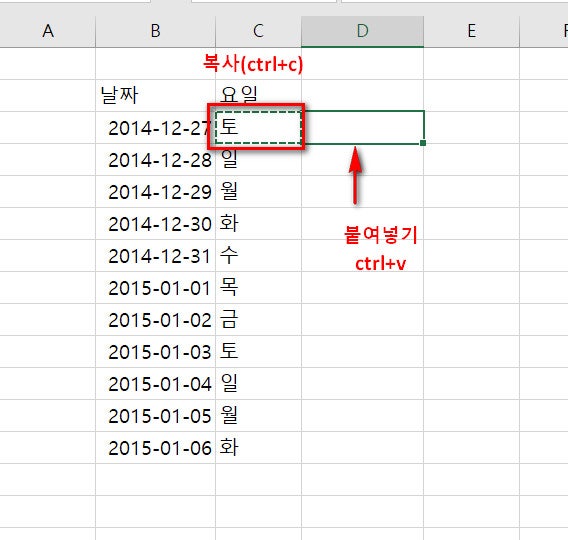Select the date cell 2015-01-01
The width and height of the screenshot is (568, 540).
[155, 288]
